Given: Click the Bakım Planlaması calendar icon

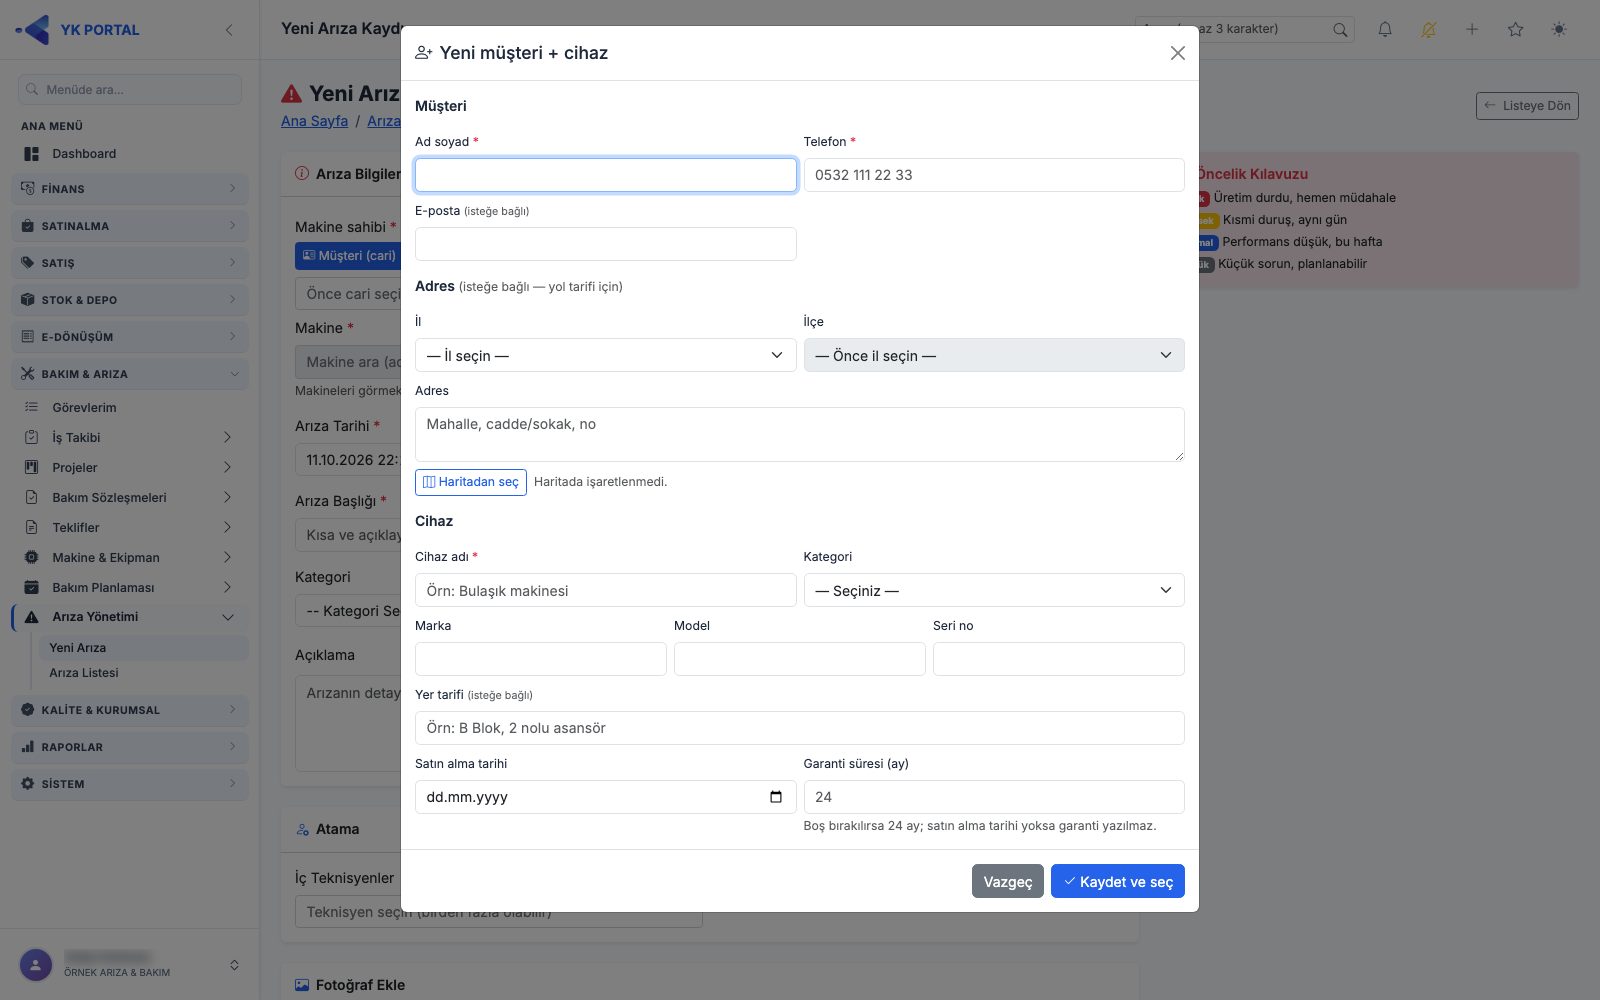Looking at the screenshot, I should [31, 588].
